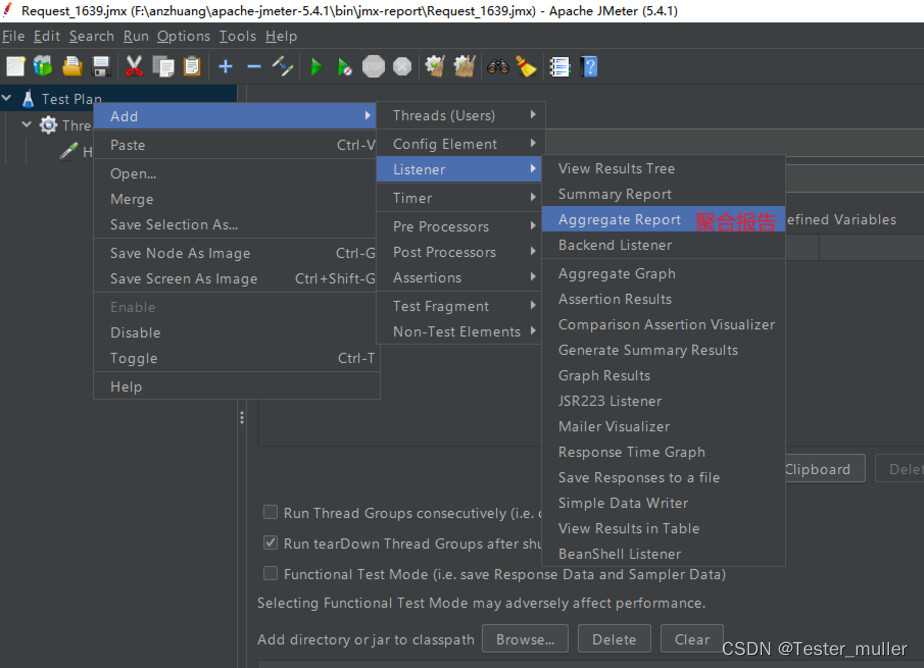Select Backend Listener entry
Image resolution: width=924 pixels, height=668 pixels.
tap(664, 245)
